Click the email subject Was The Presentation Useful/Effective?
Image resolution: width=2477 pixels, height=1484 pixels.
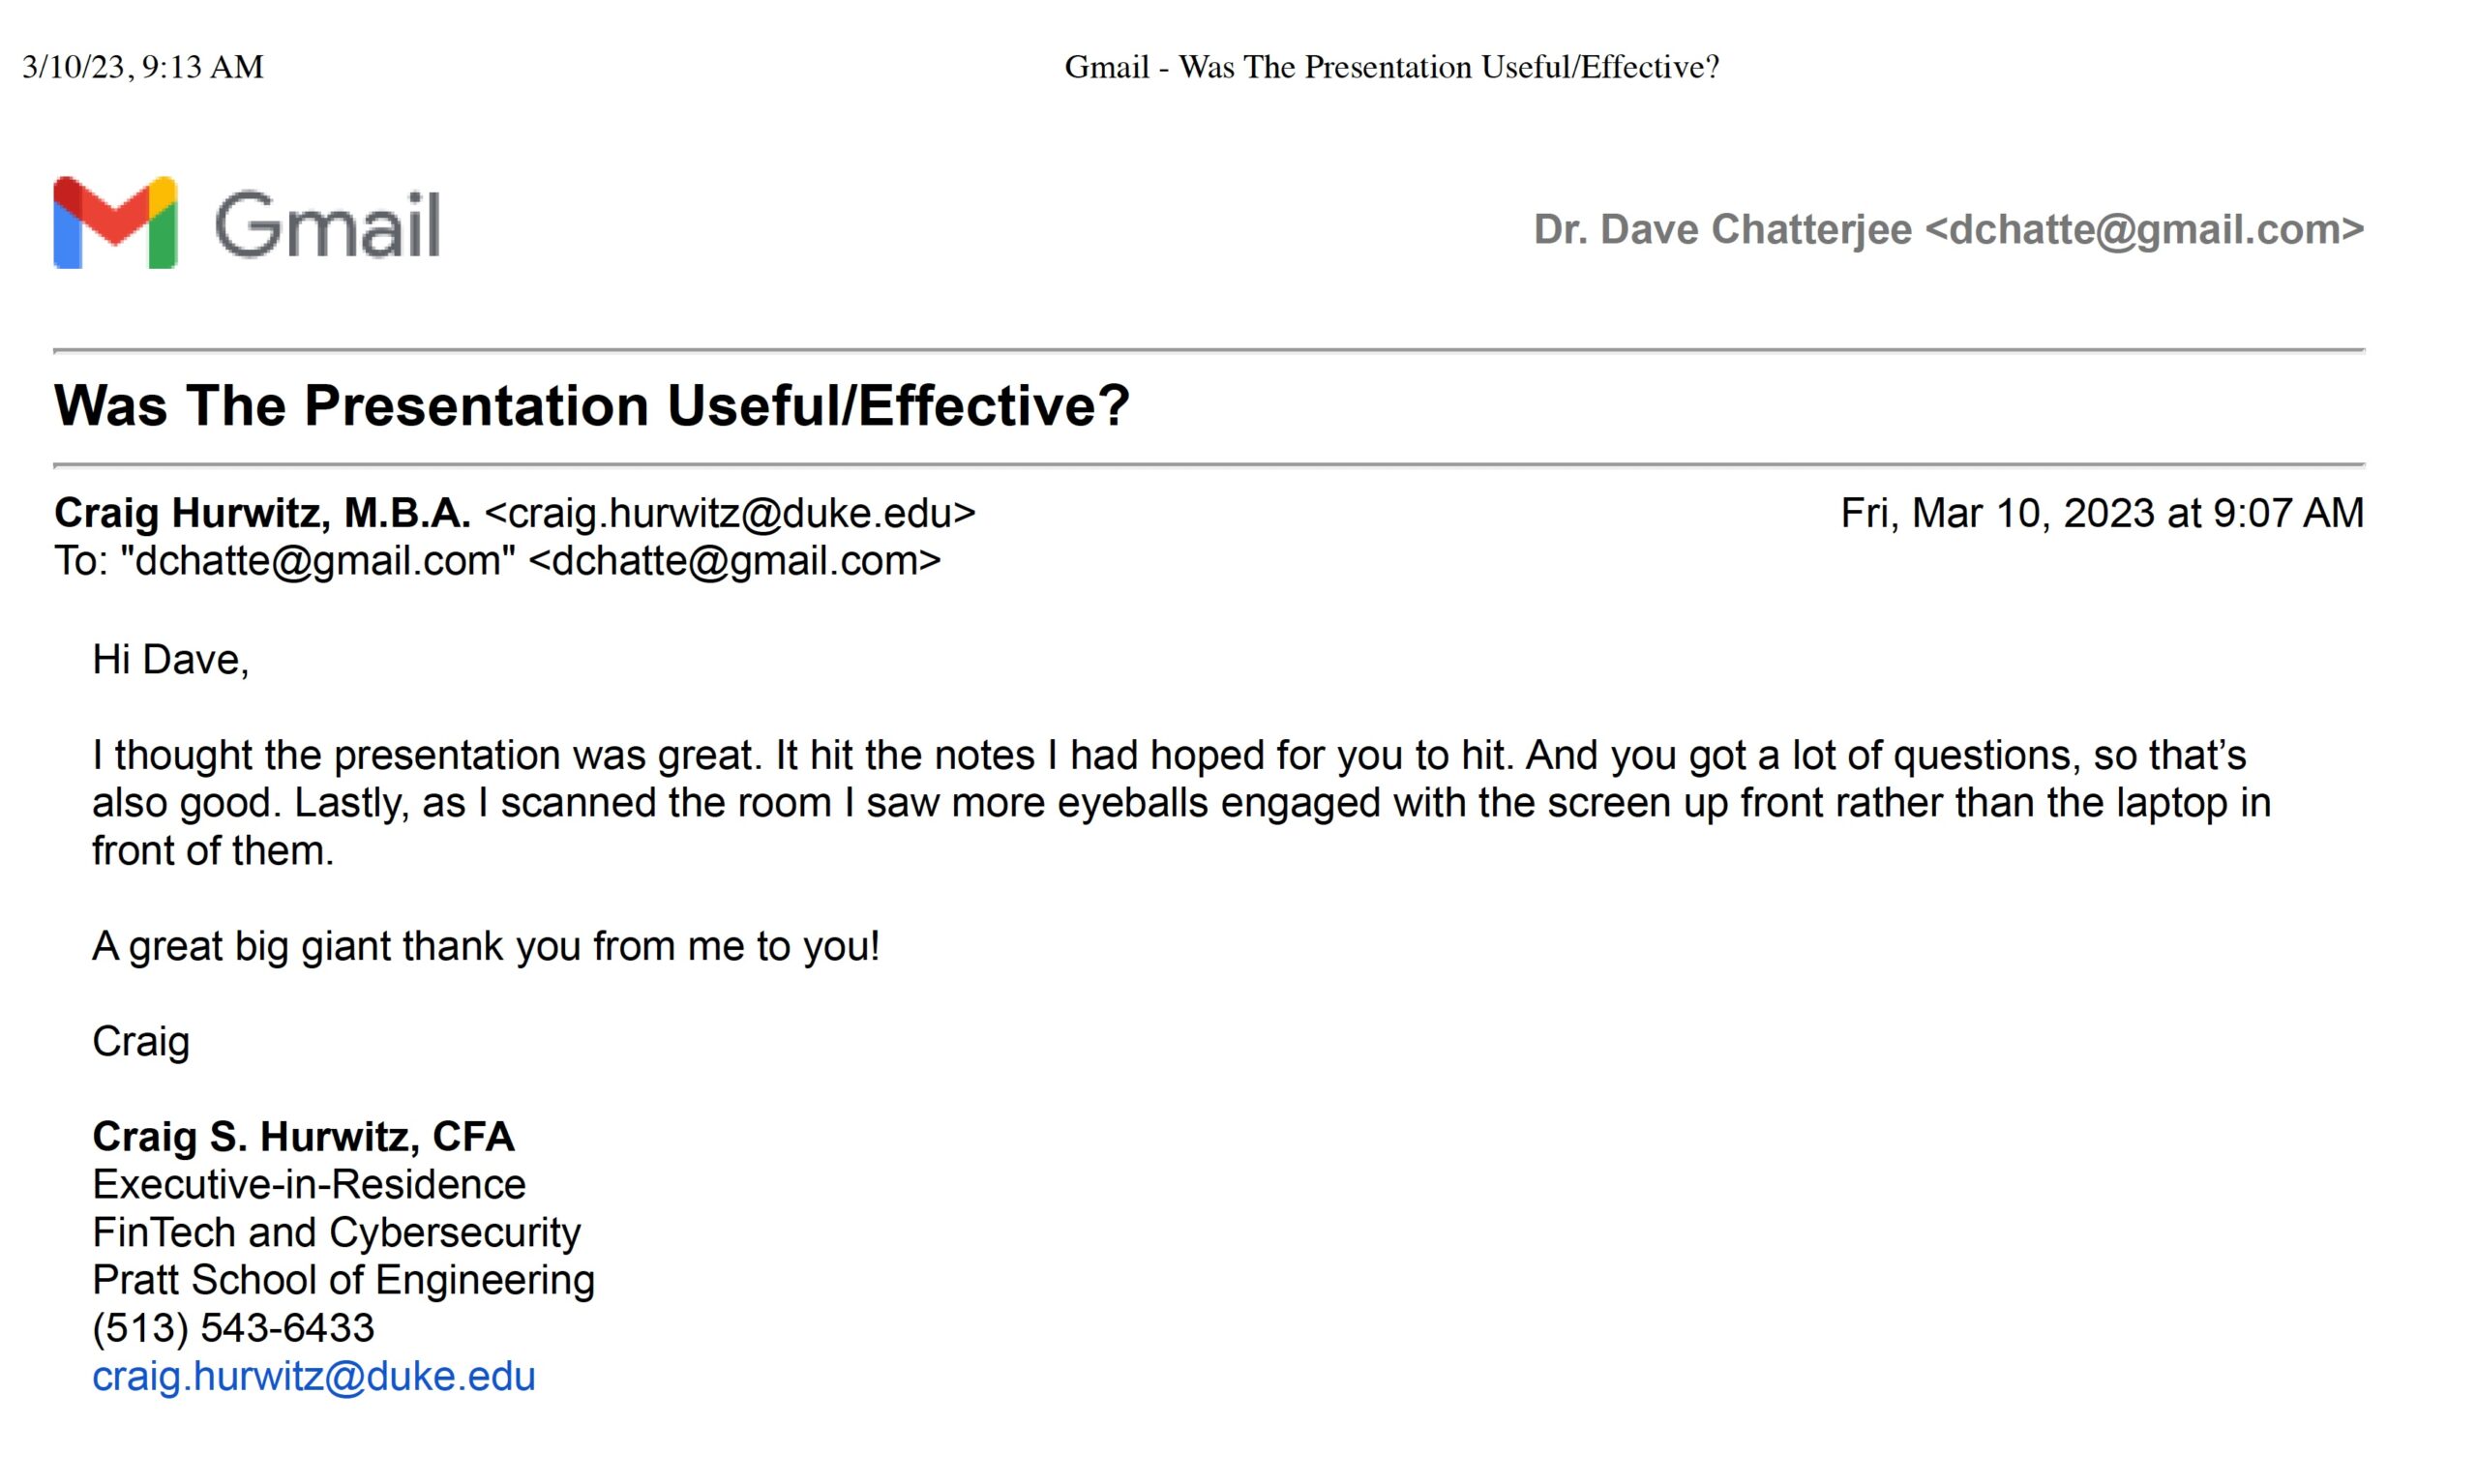point(591,406)
